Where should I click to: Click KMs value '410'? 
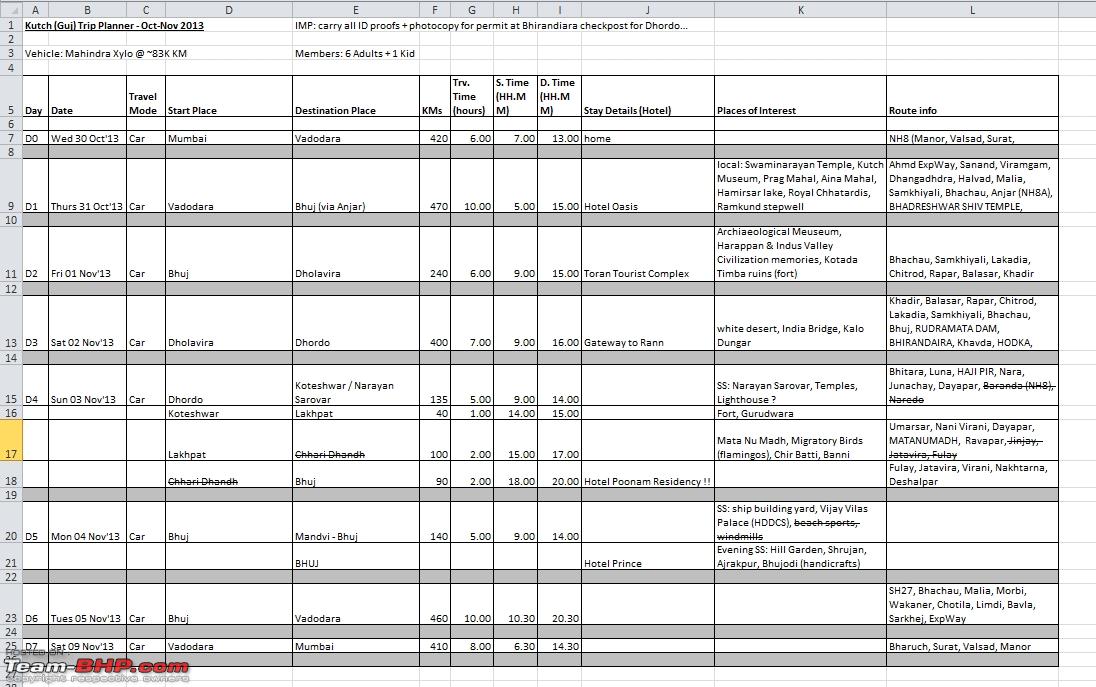pos(435,646)
